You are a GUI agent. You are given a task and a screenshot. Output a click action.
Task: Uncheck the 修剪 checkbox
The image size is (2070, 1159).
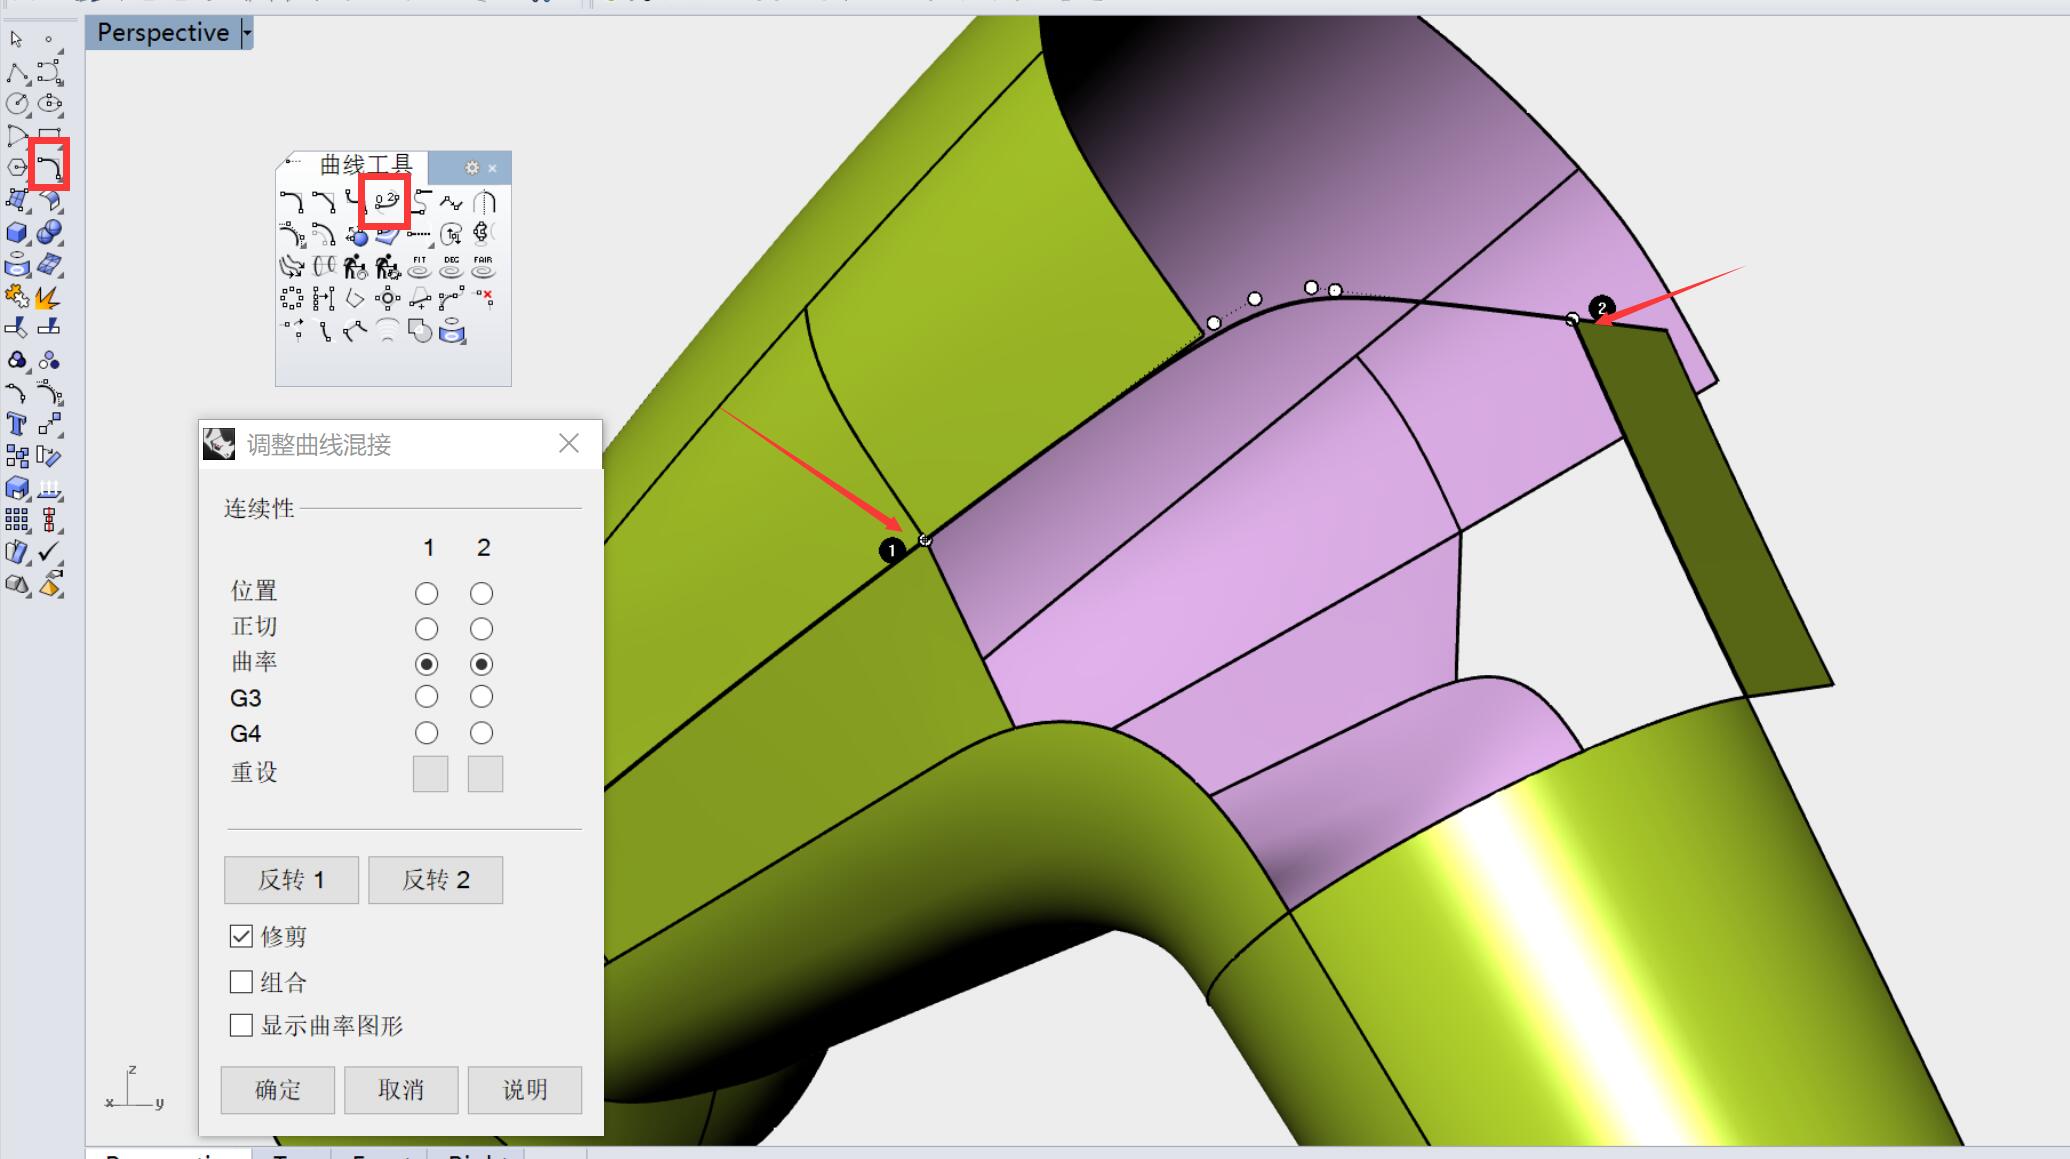click(241, 936)
